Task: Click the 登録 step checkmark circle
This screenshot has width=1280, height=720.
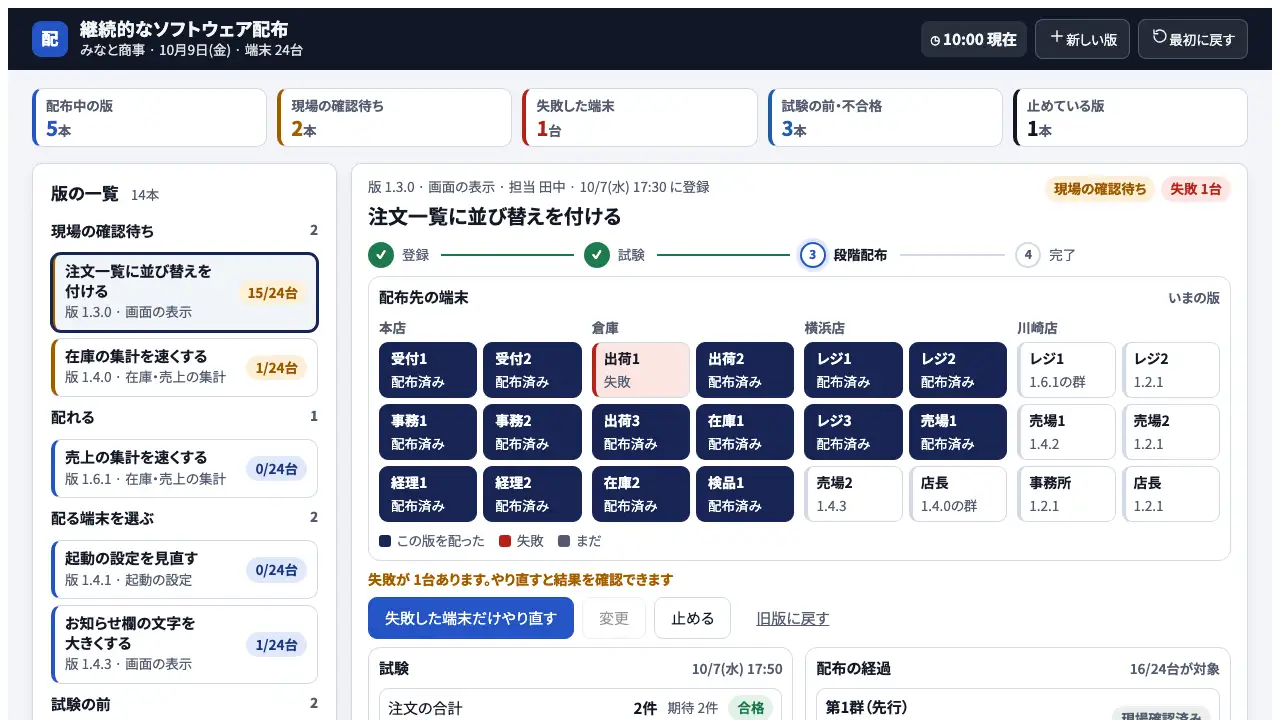Action: pyautogui.click(x=381, y=255)
